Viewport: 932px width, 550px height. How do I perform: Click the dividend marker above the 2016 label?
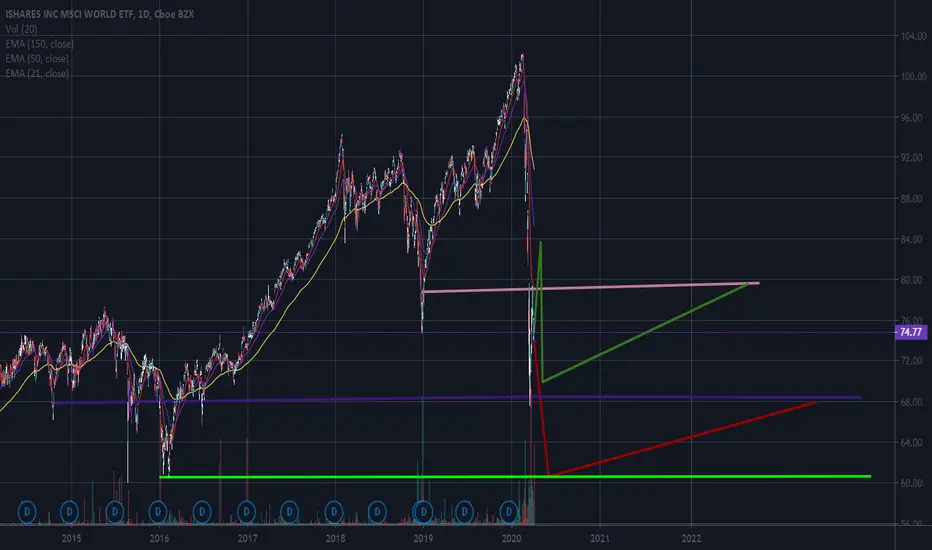point(158,511)
